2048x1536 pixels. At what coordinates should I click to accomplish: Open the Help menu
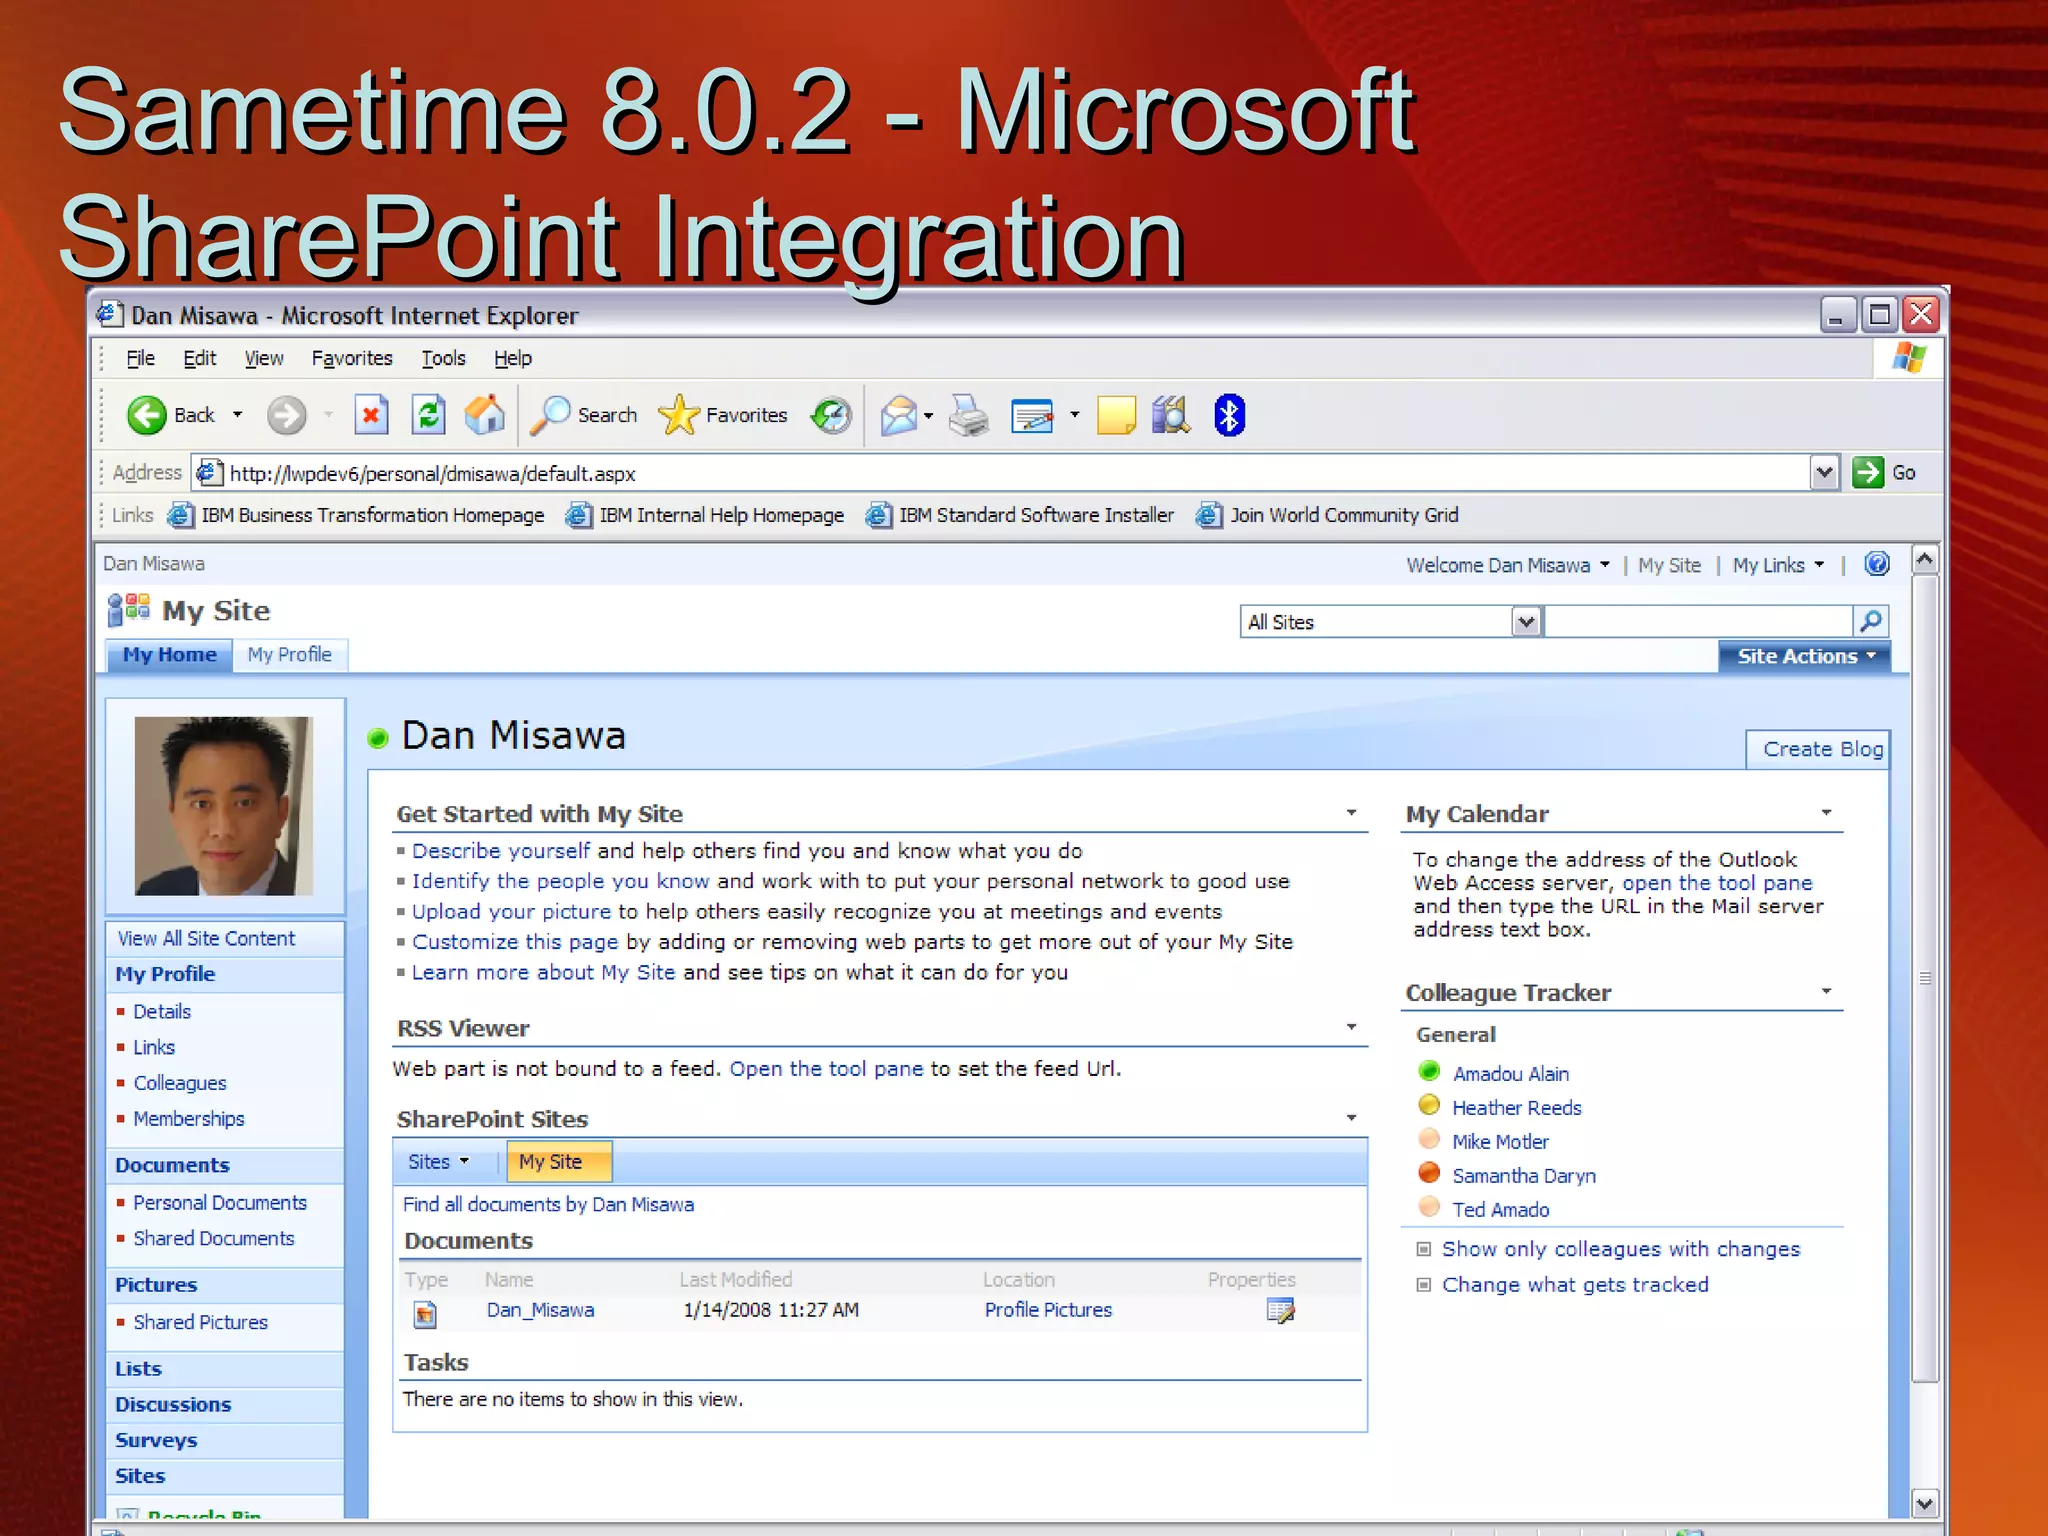point(512,358)
